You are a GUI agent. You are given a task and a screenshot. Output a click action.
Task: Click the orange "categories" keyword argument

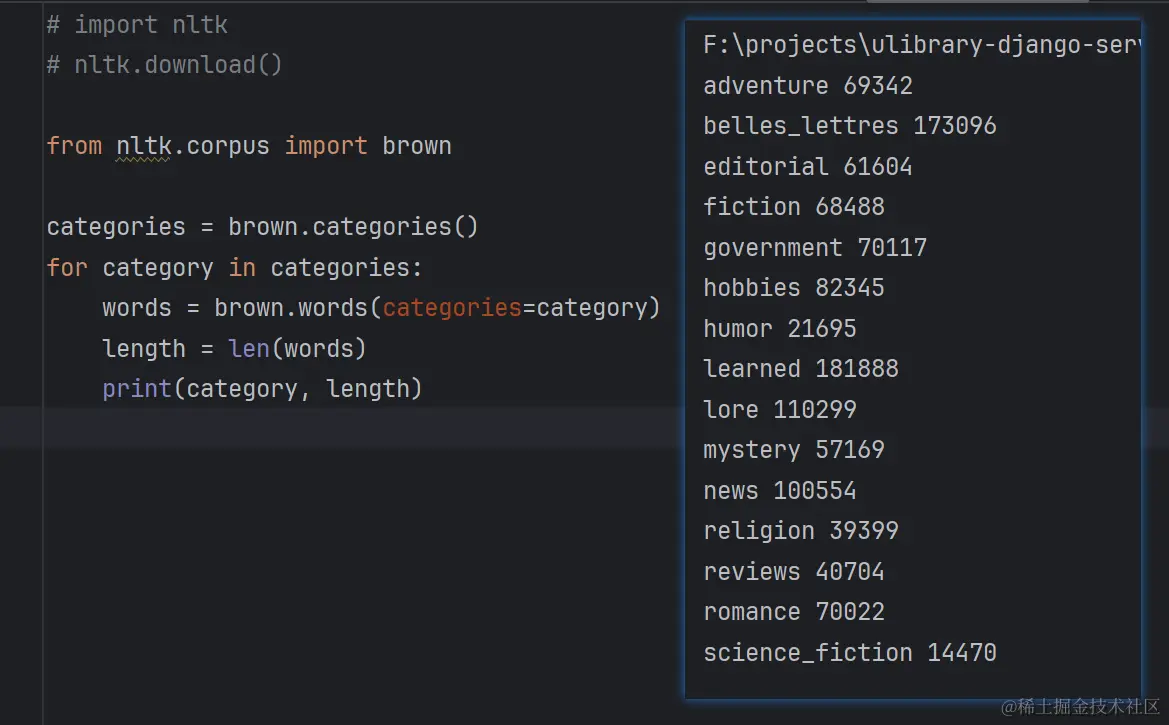point(452,308)
